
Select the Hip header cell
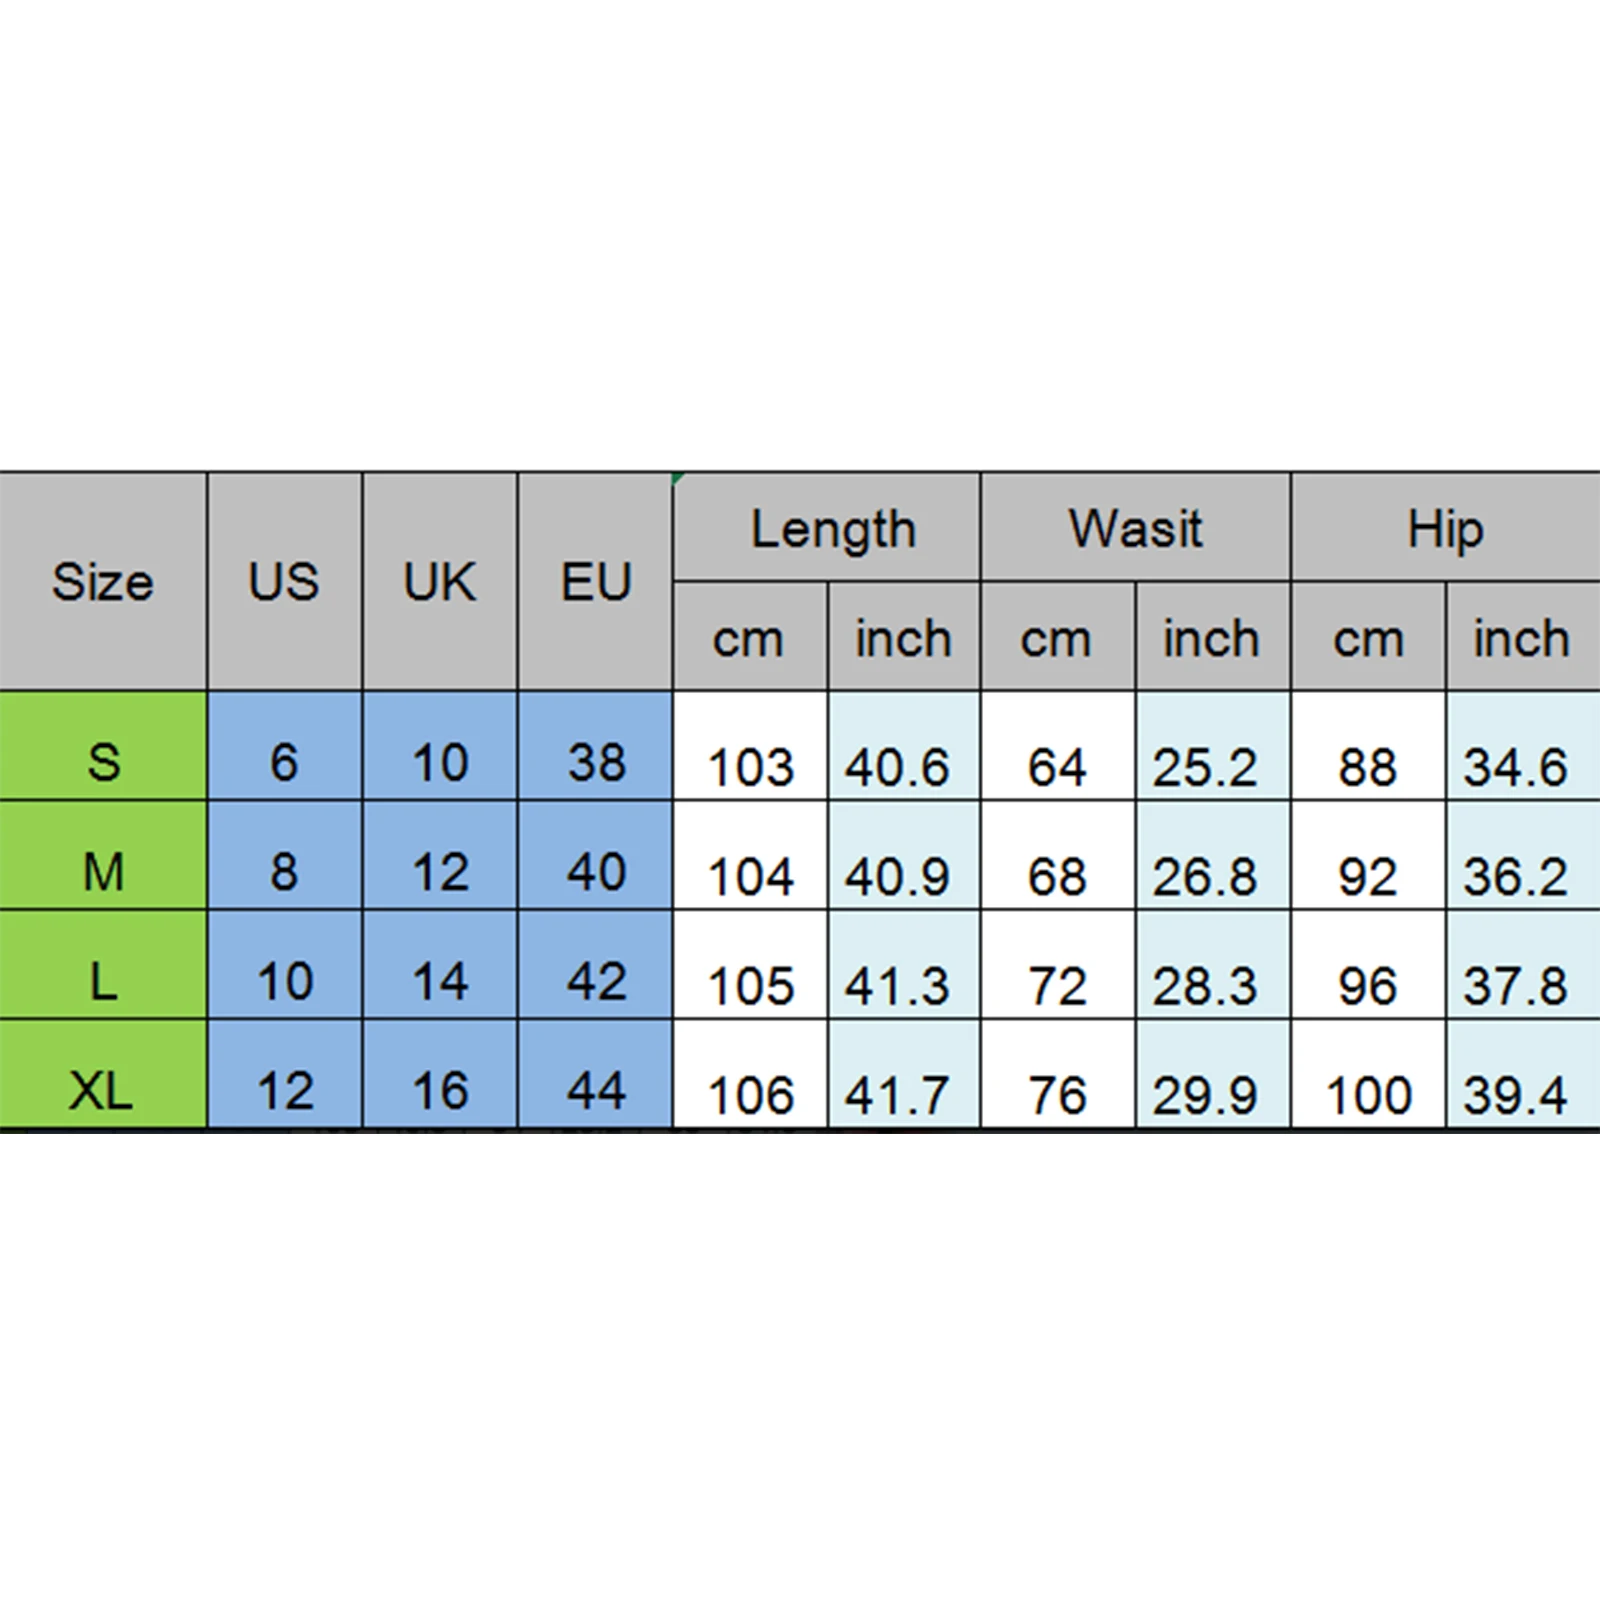(x=1446, y=527)
